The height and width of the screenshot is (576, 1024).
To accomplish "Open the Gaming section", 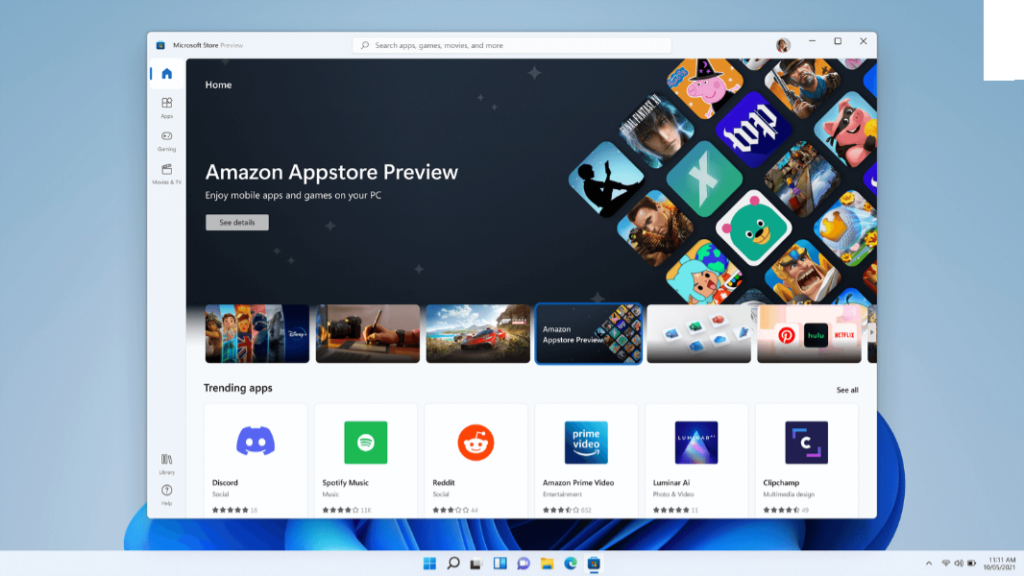I will coord(166,139).
